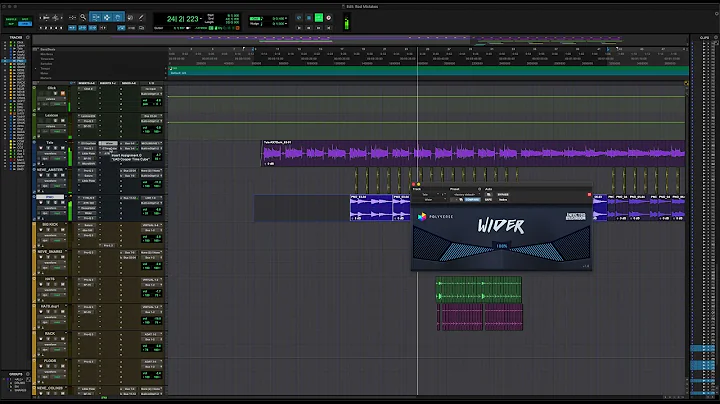Click the plugin settings librarian menu icon

click(479, 189)
